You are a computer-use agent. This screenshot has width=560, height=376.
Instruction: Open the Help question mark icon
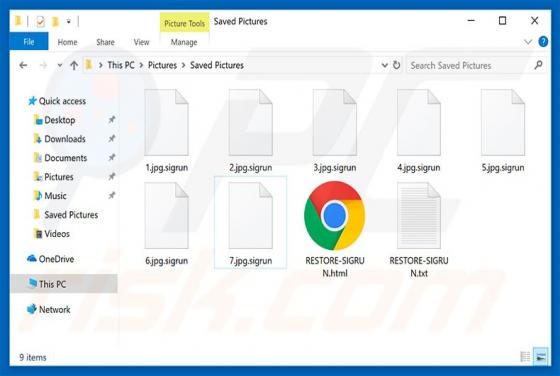point(543,42)
